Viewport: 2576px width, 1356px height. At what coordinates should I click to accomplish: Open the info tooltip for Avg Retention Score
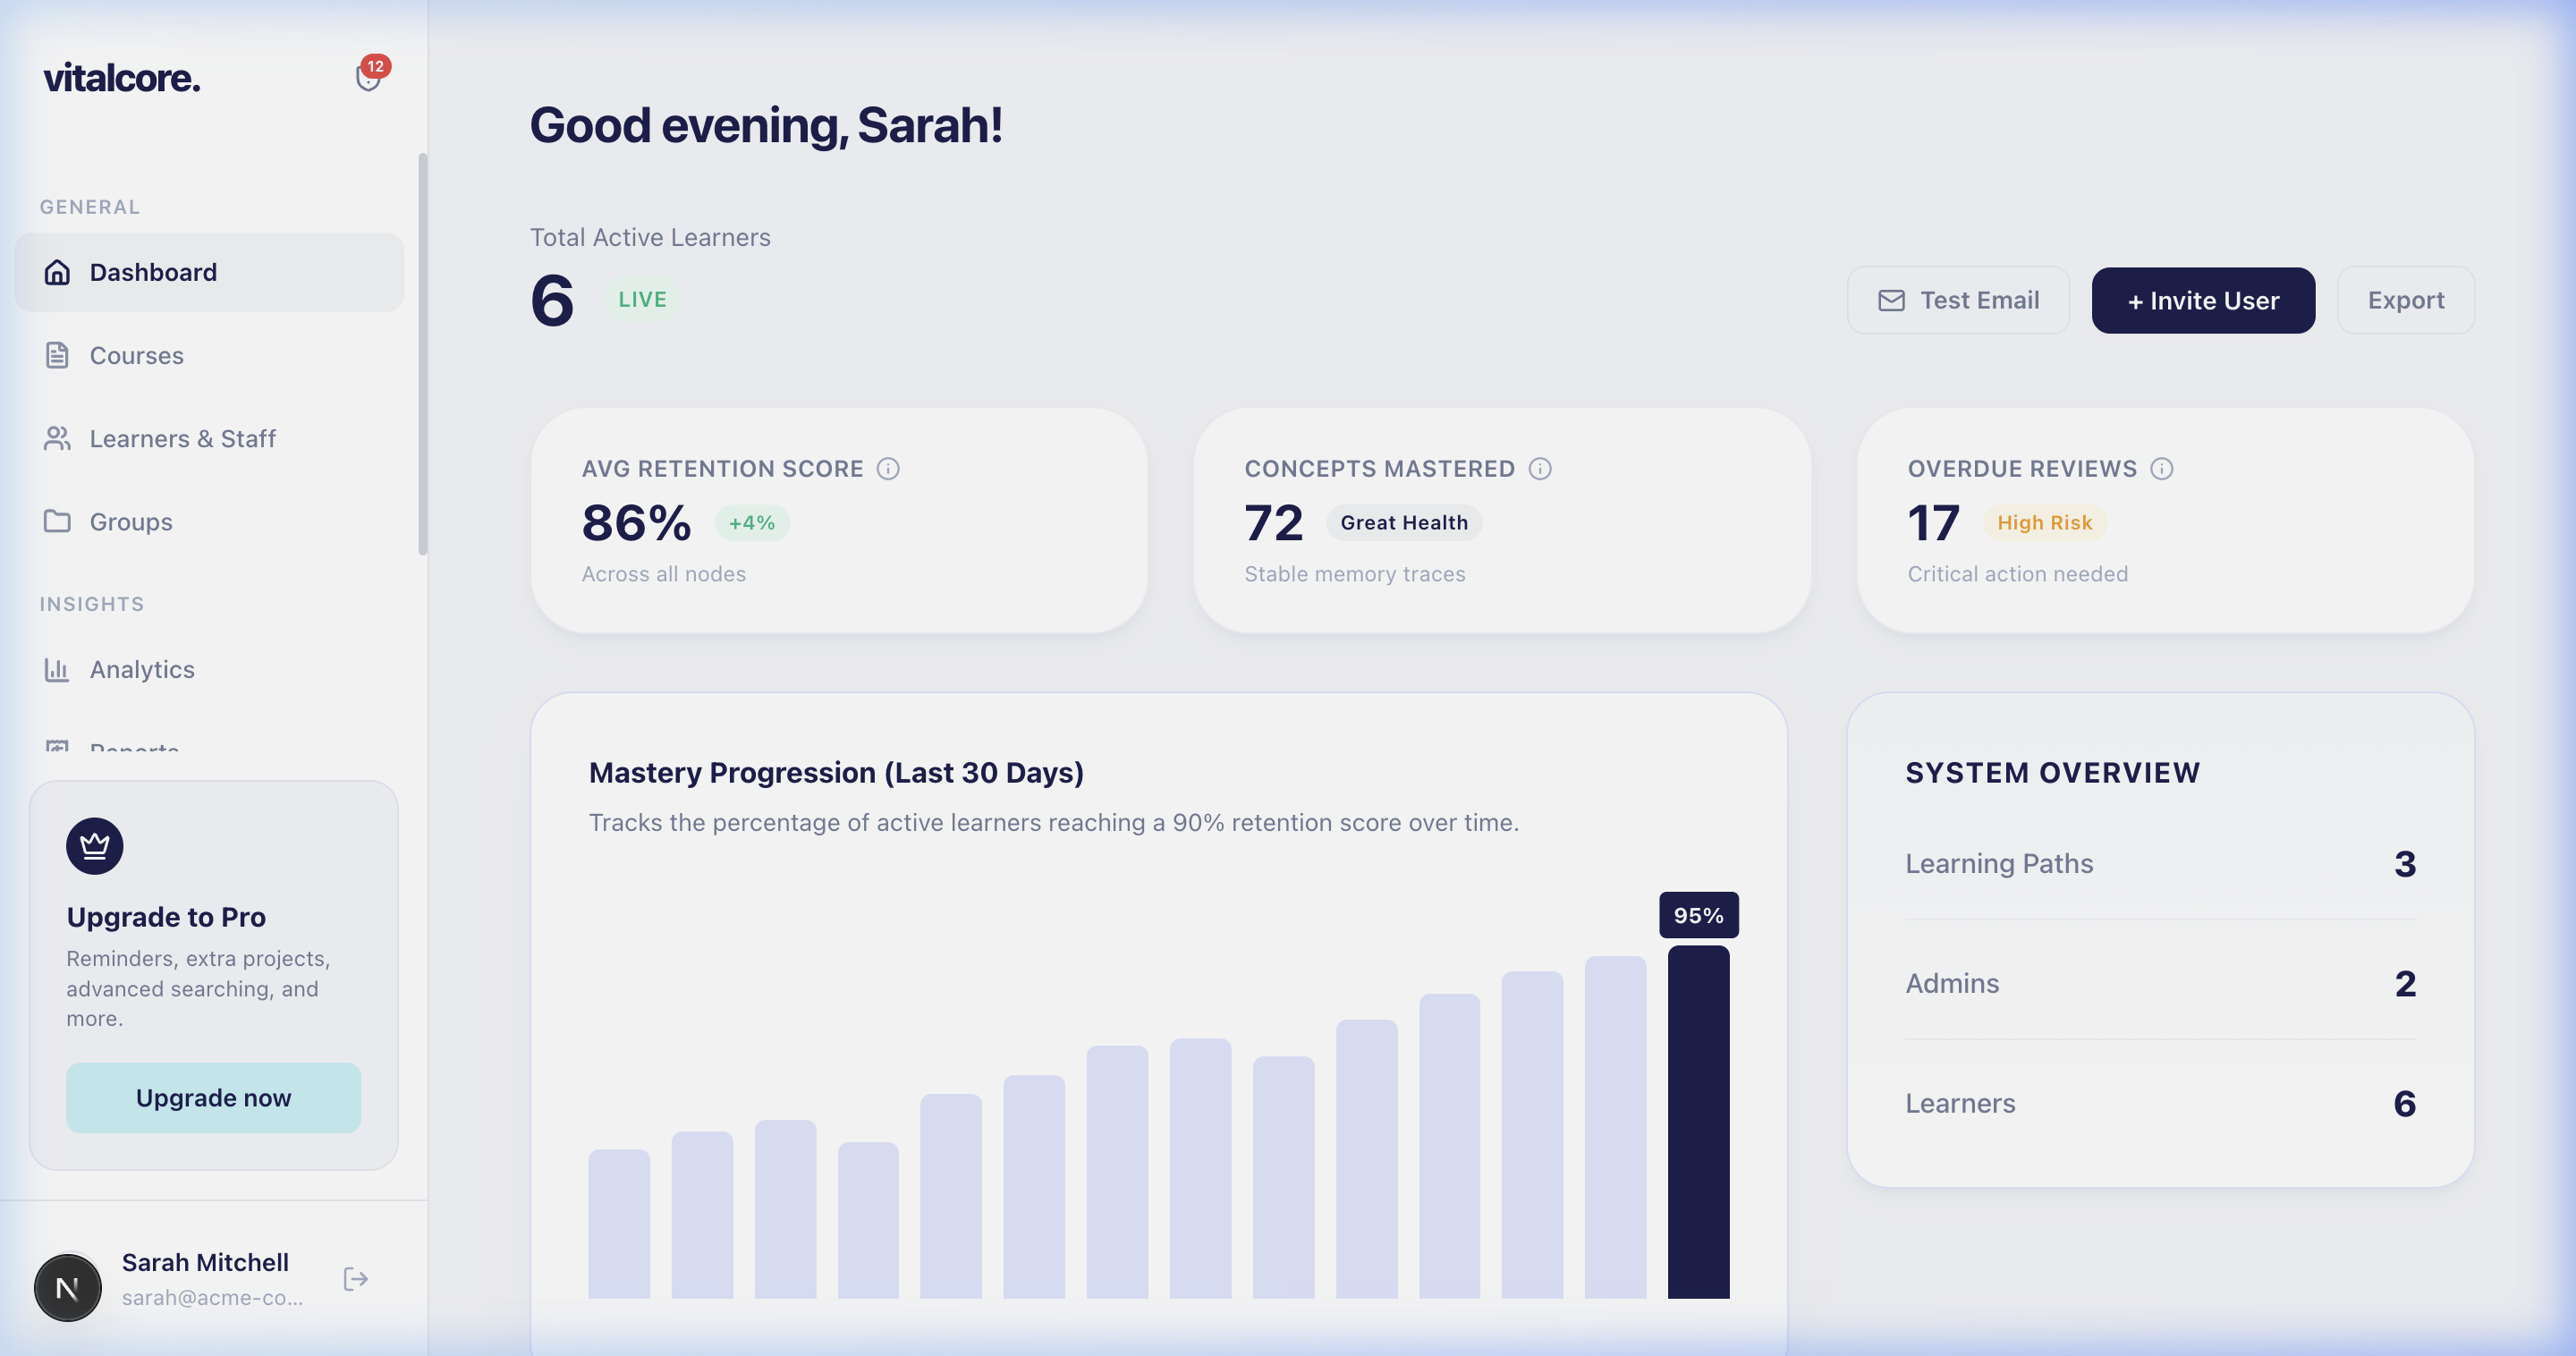(890, 468)
